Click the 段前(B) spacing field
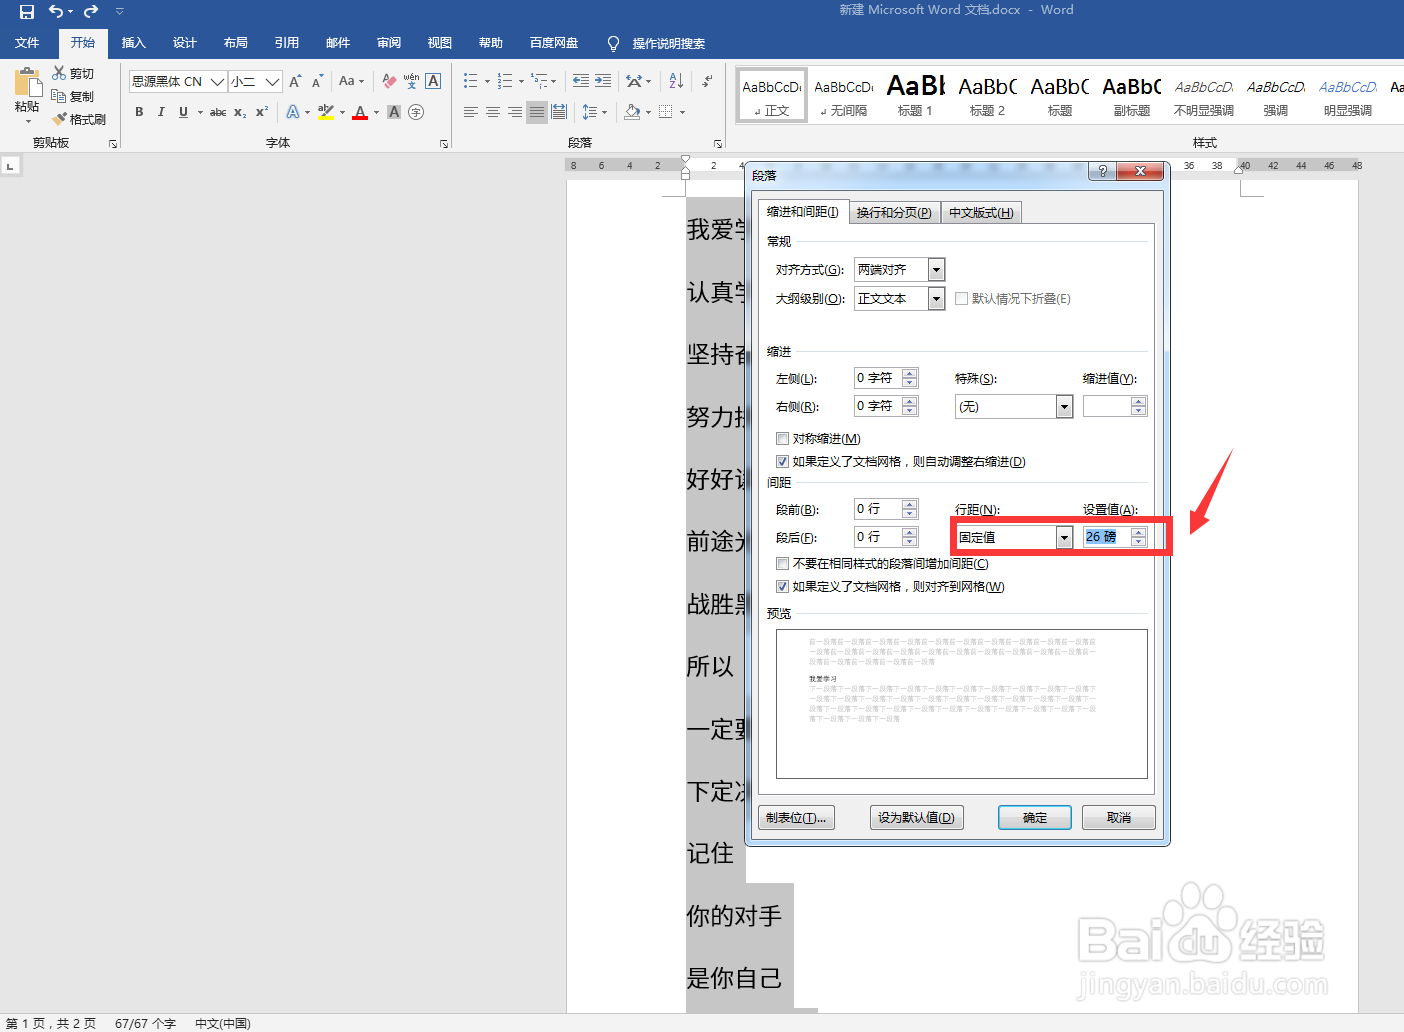The height and width of the screenshot is (1032, 1404). (x=878, y=509)
